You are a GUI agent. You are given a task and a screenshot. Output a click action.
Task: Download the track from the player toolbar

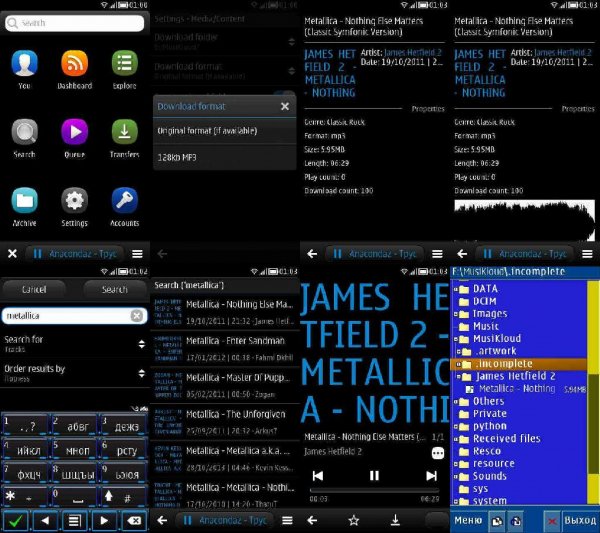[x=395, y=520]
